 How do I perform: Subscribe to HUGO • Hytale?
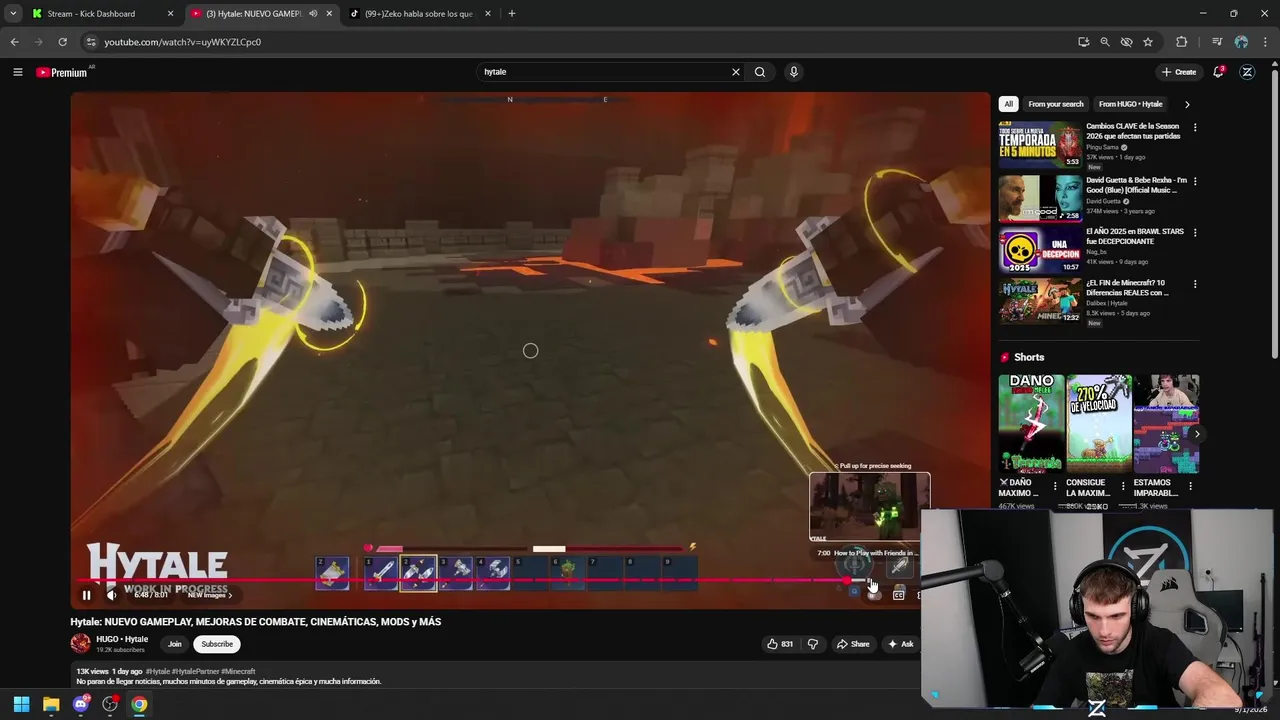(x=217, y=644)
